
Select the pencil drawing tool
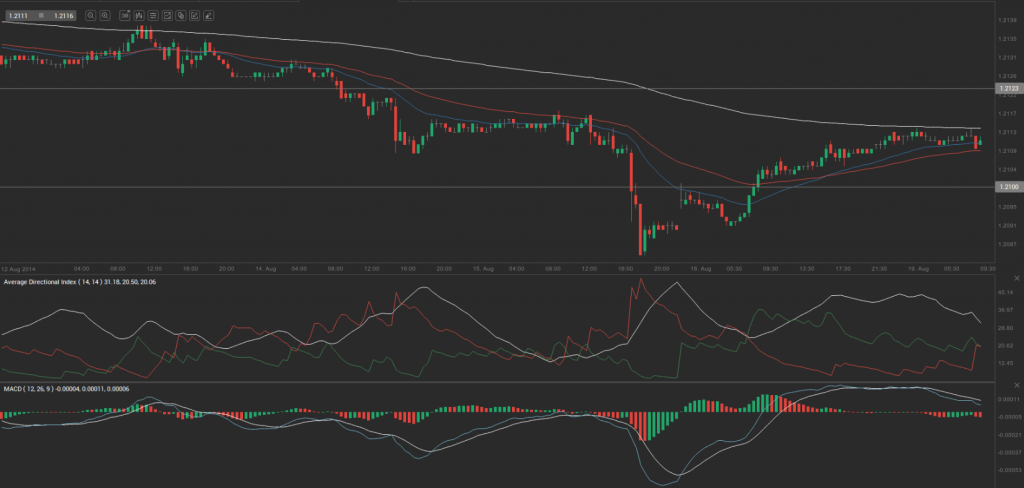[x=209, y=15]
